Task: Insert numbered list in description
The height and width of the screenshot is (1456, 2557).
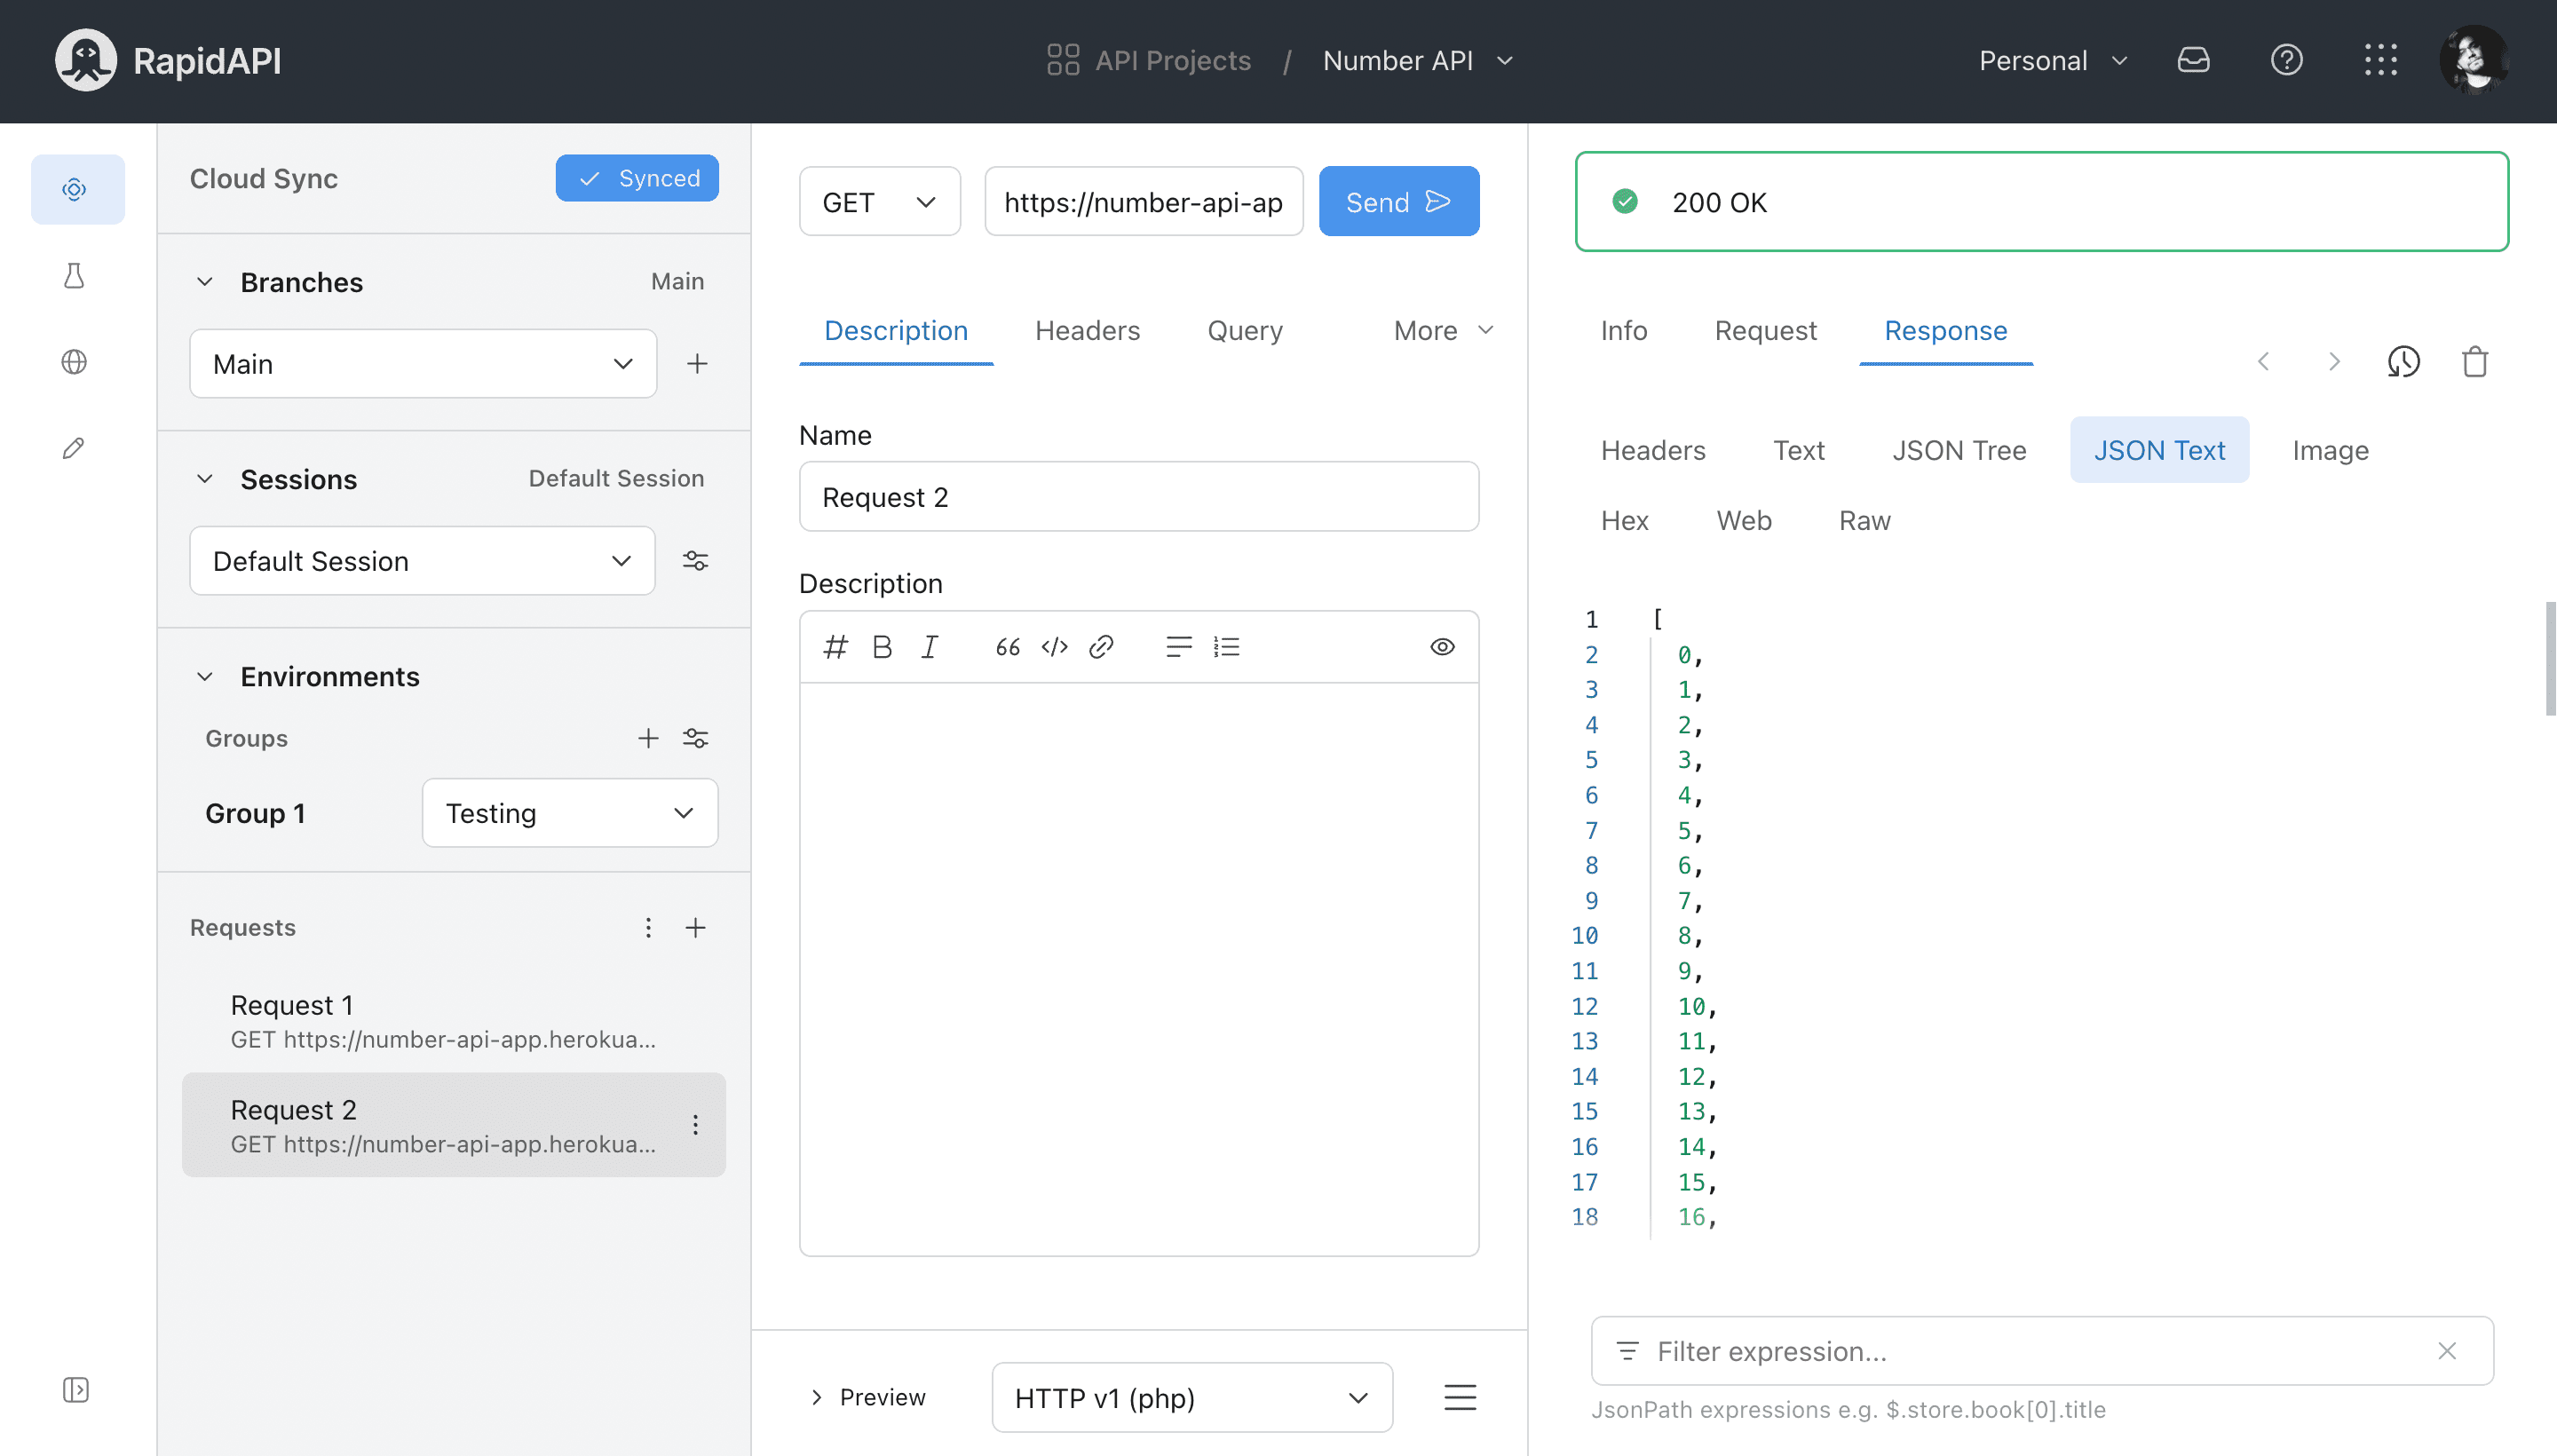Action: click(x=1226, y=647)
